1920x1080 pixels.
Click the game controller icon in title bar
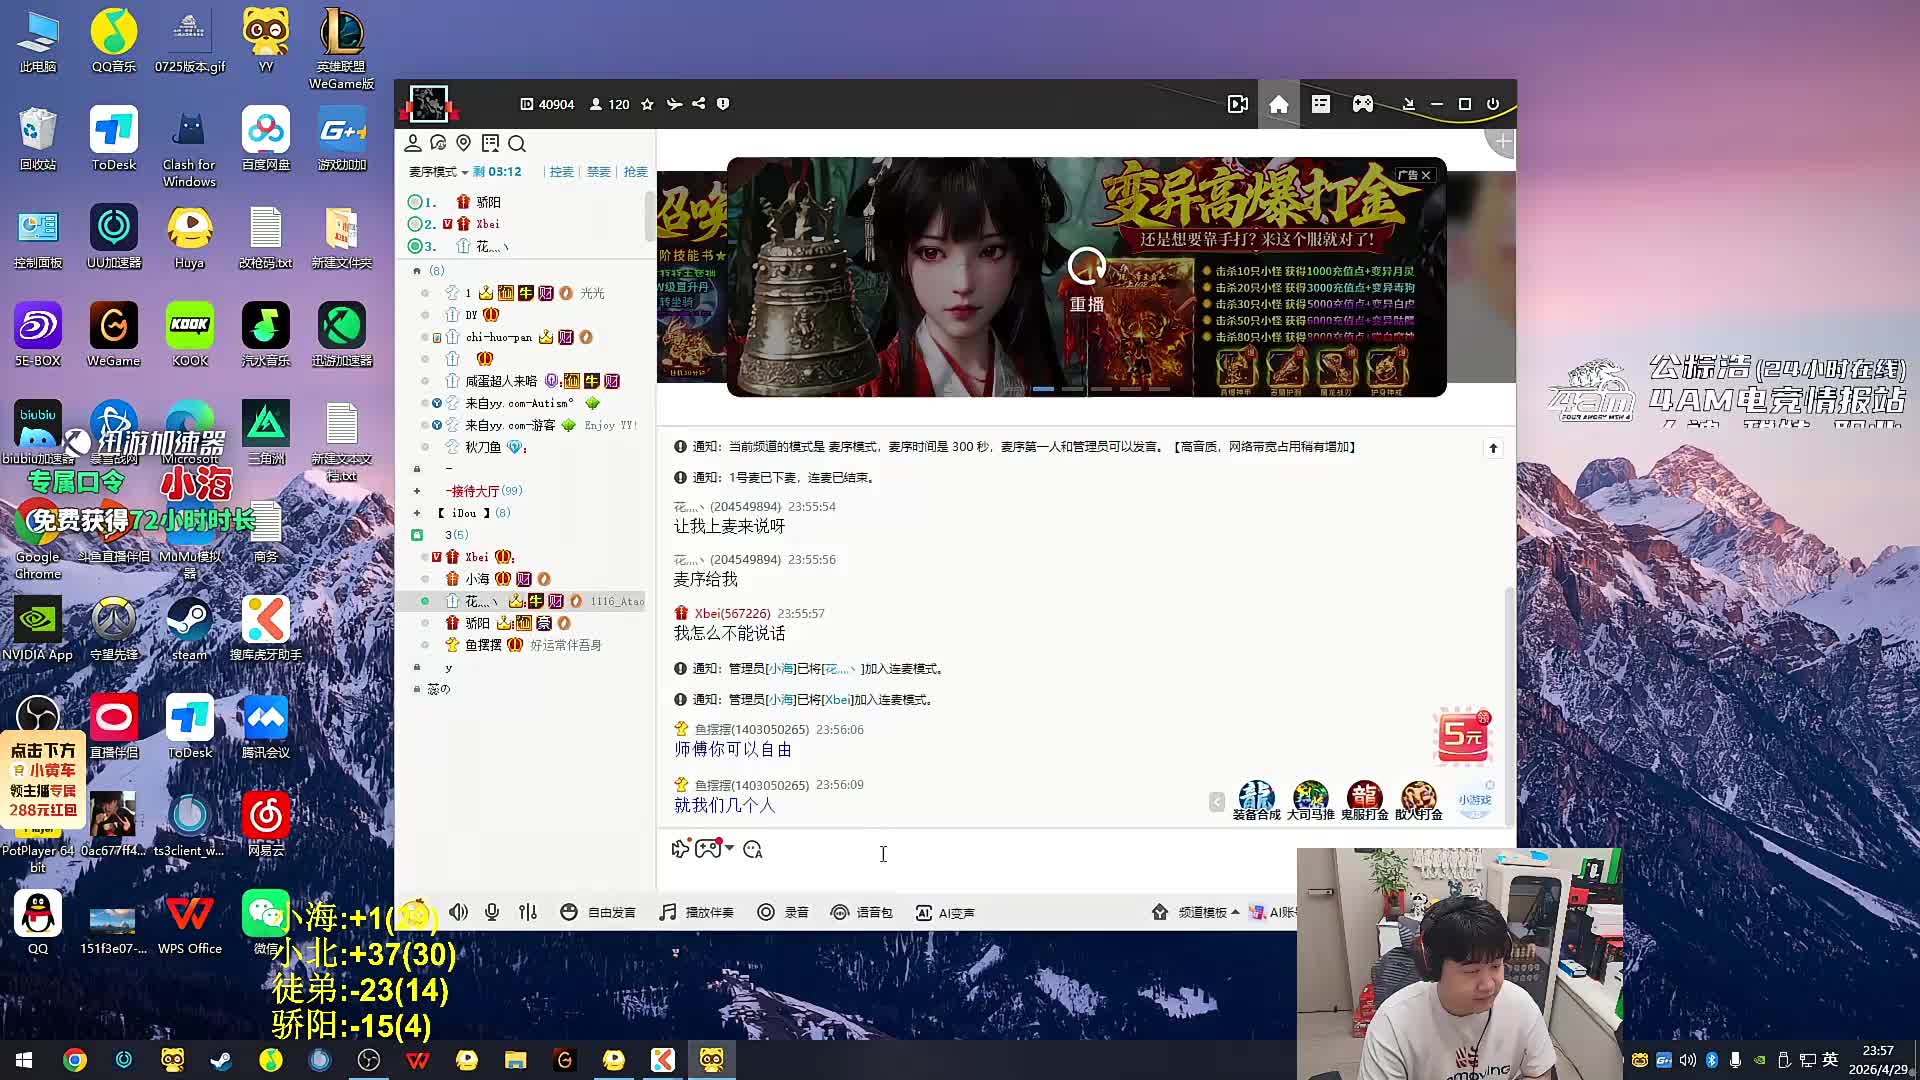(x=1363, y=104)
